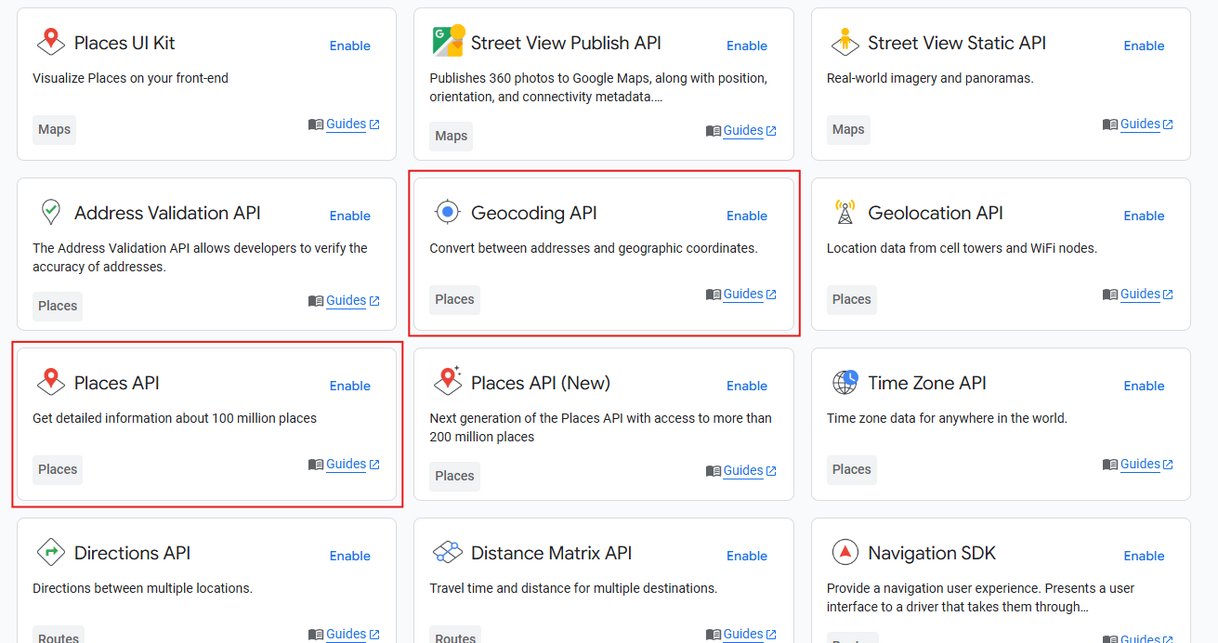Enable the Street View Static API
The width and height of the screenshot is (1218, 643).
[1144, 46]
